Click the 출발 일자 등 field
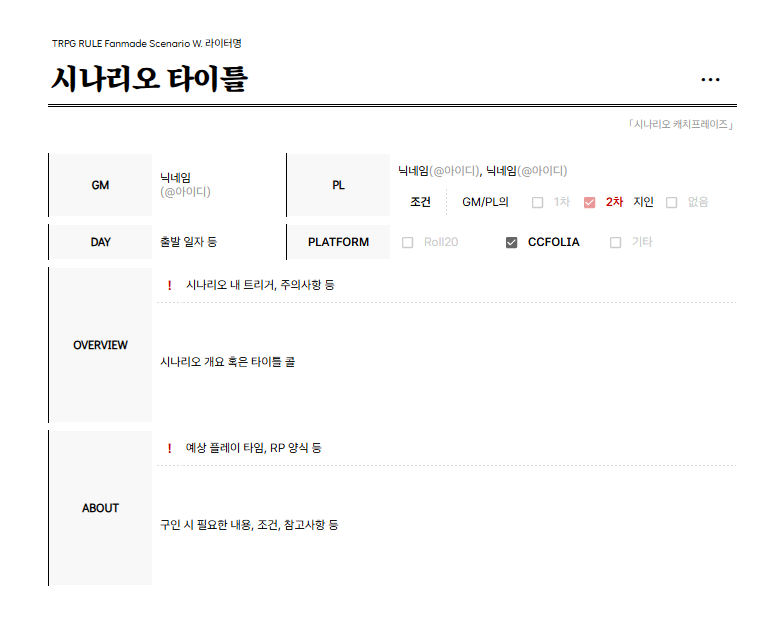 (x=189, y=242)
